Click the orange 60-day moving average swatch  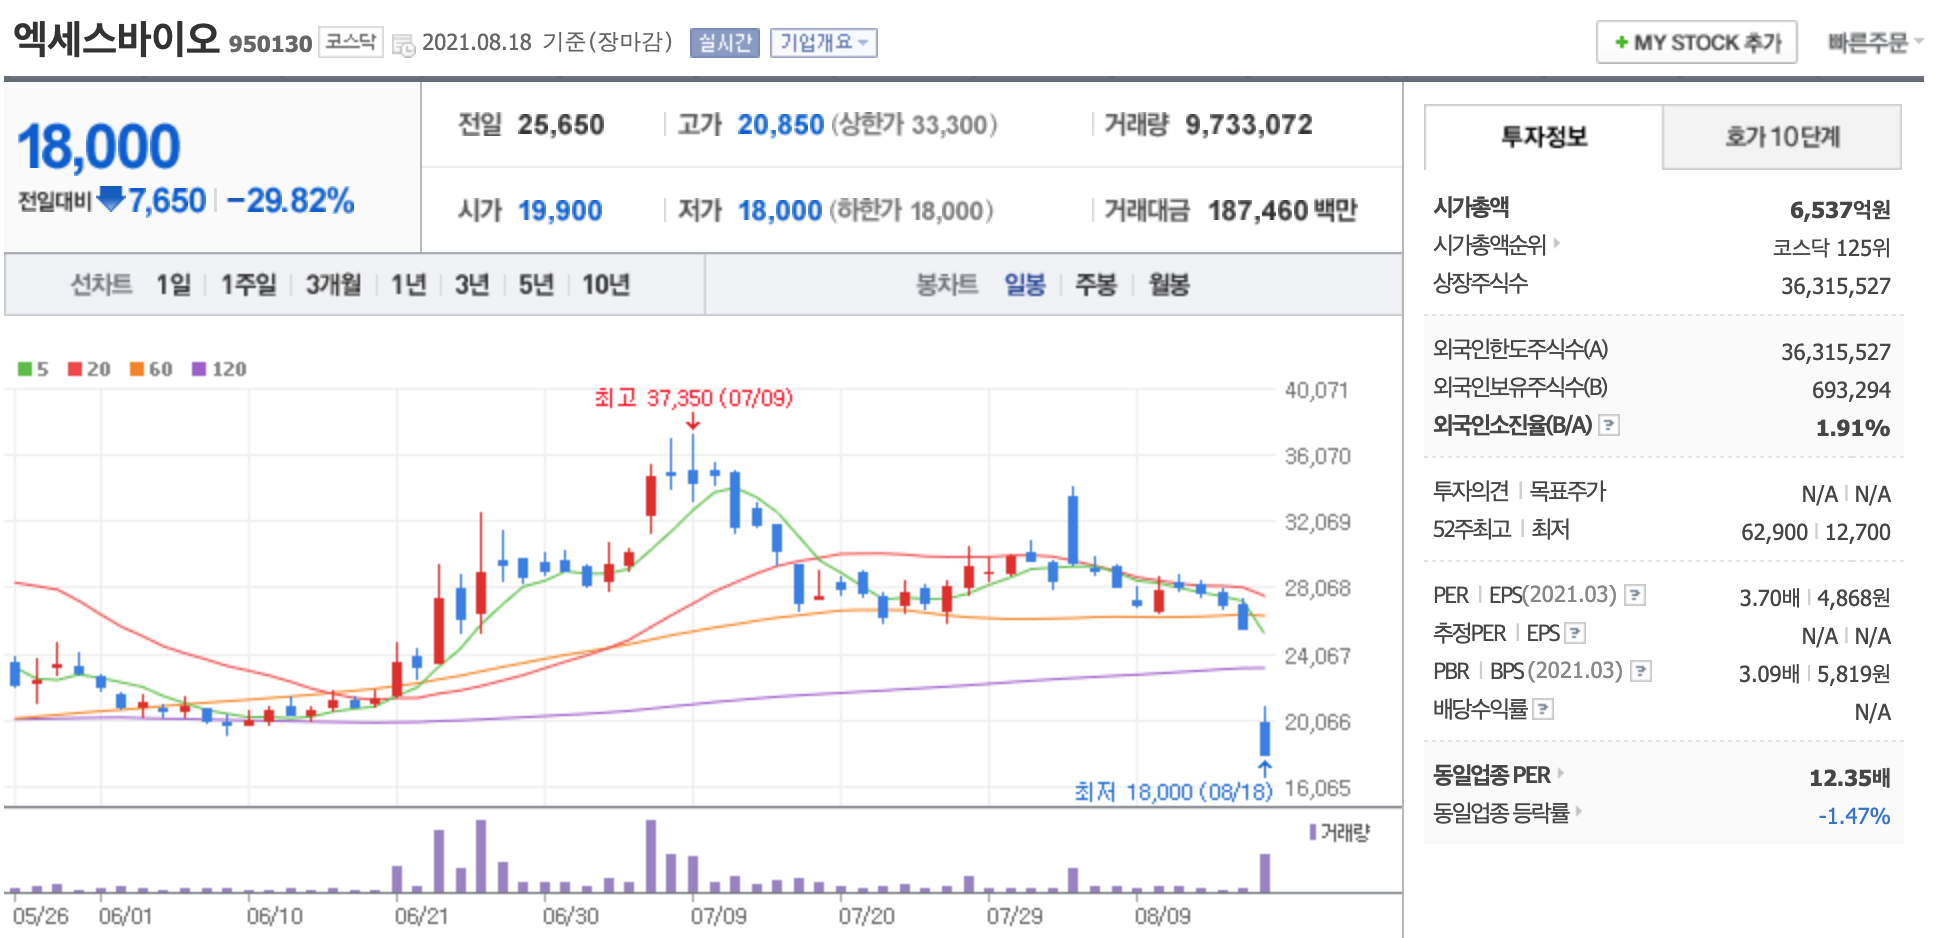click(137, 369)
